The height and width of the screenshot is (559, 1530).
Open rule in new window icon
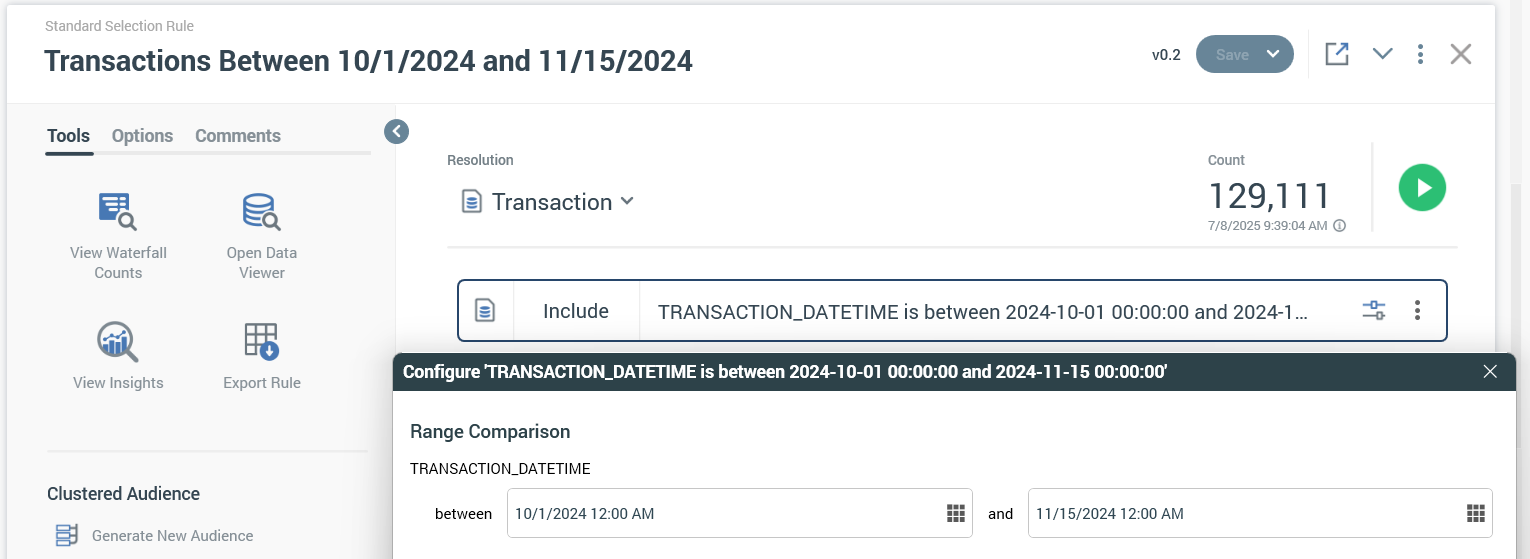click(1337, 54)
